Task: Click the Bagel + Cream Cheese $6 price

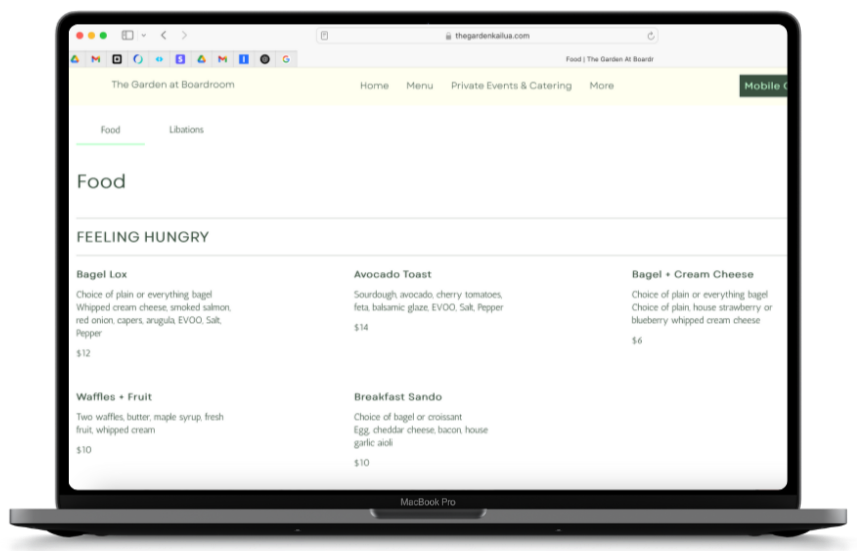Action: tap(637, 341)
